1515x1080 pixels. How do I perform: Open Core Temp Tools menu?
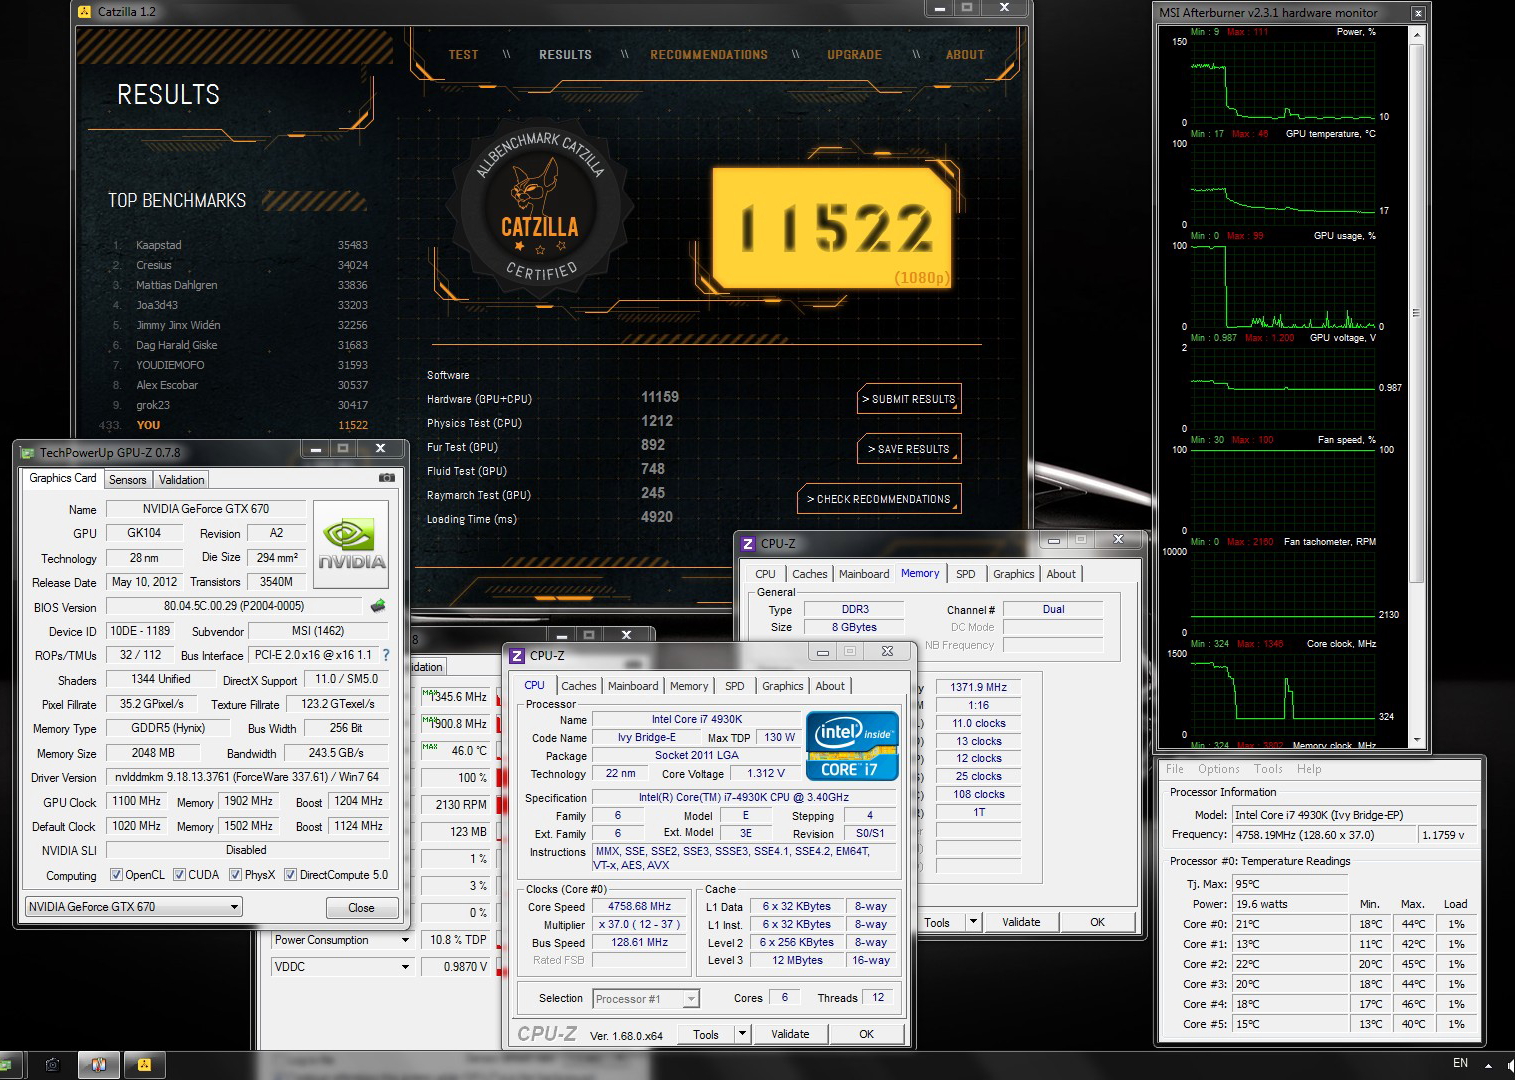(x=1268, y=769)
